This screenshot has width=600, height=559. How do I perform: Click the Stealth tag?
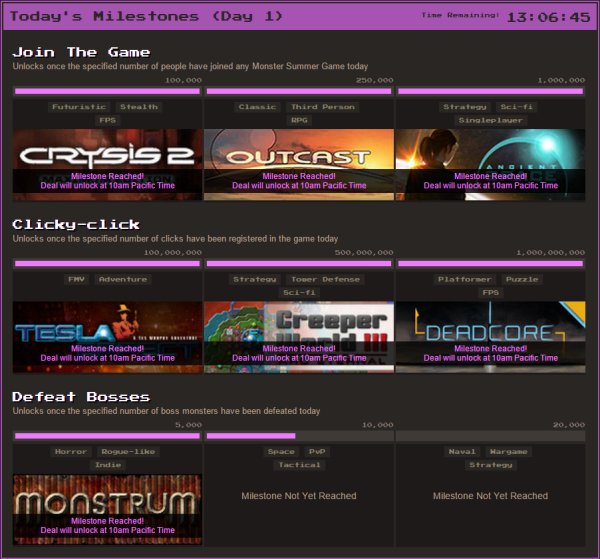tap(139, 107)
